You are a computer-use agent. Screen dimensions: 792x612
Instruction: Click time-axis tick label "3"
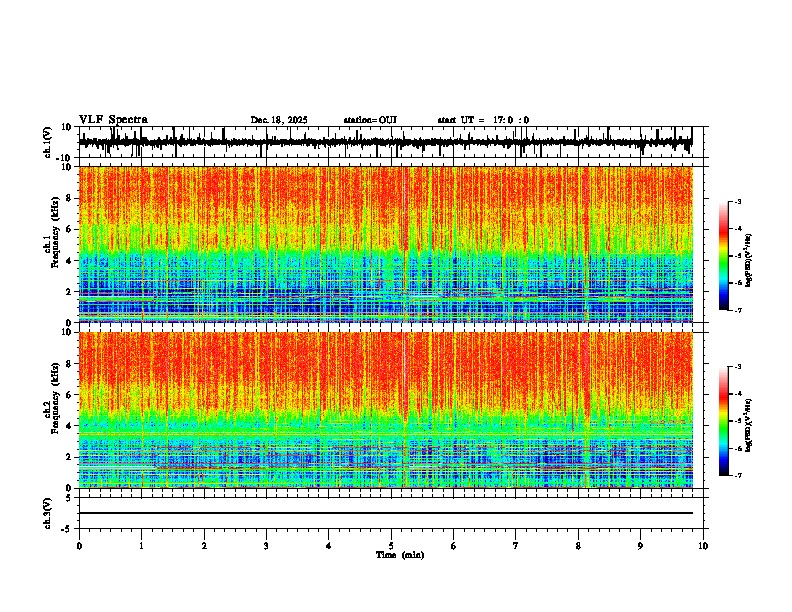pos(266,546)
